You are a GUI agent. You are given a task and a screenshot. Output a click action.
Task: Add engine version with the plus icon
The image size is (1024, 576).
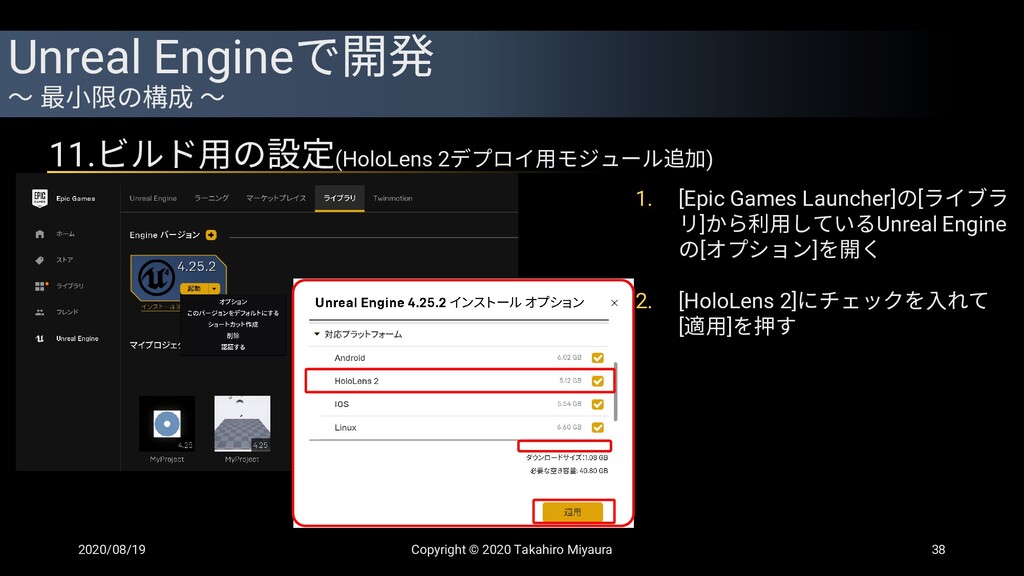[x=211, y=235]
